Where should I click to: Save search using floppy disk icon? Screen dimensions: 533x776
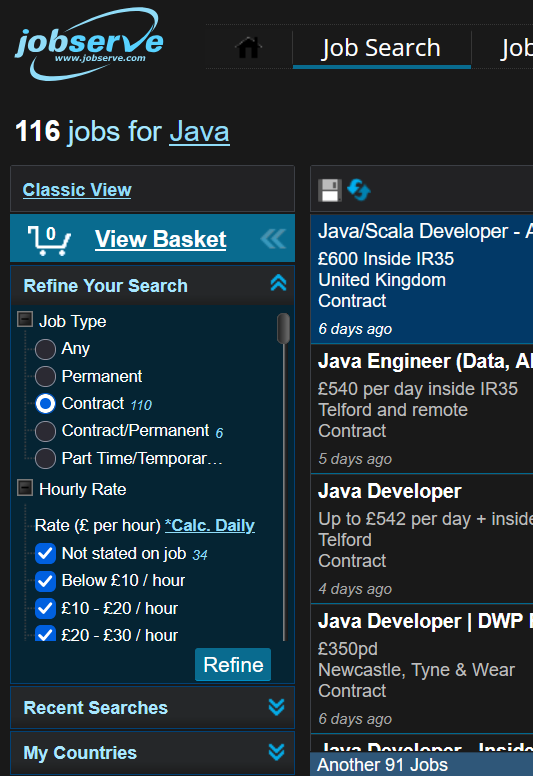point(330,190)
